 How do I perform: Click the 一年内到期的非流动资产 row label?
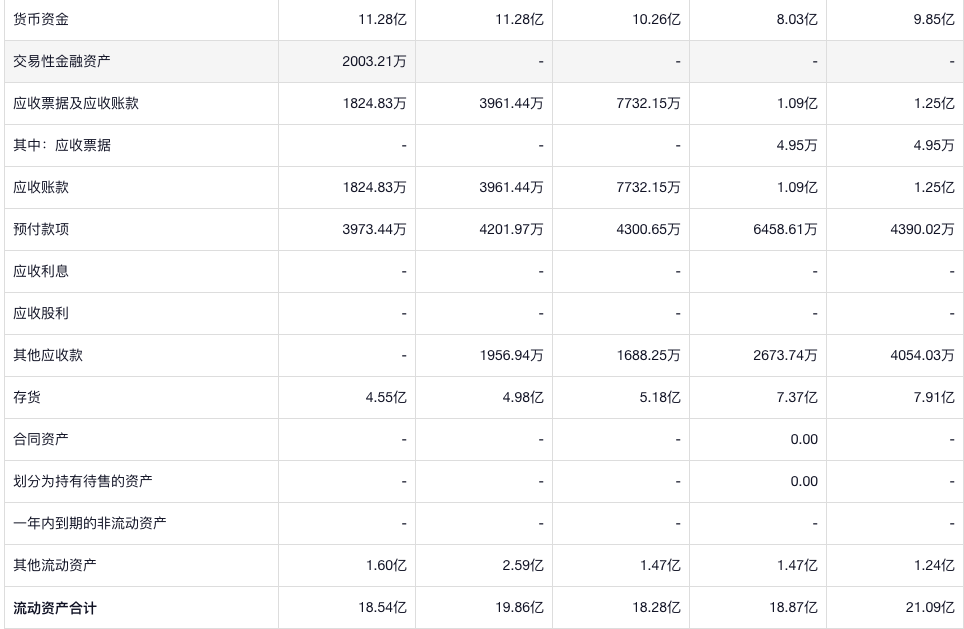click(x=90, y=523)
